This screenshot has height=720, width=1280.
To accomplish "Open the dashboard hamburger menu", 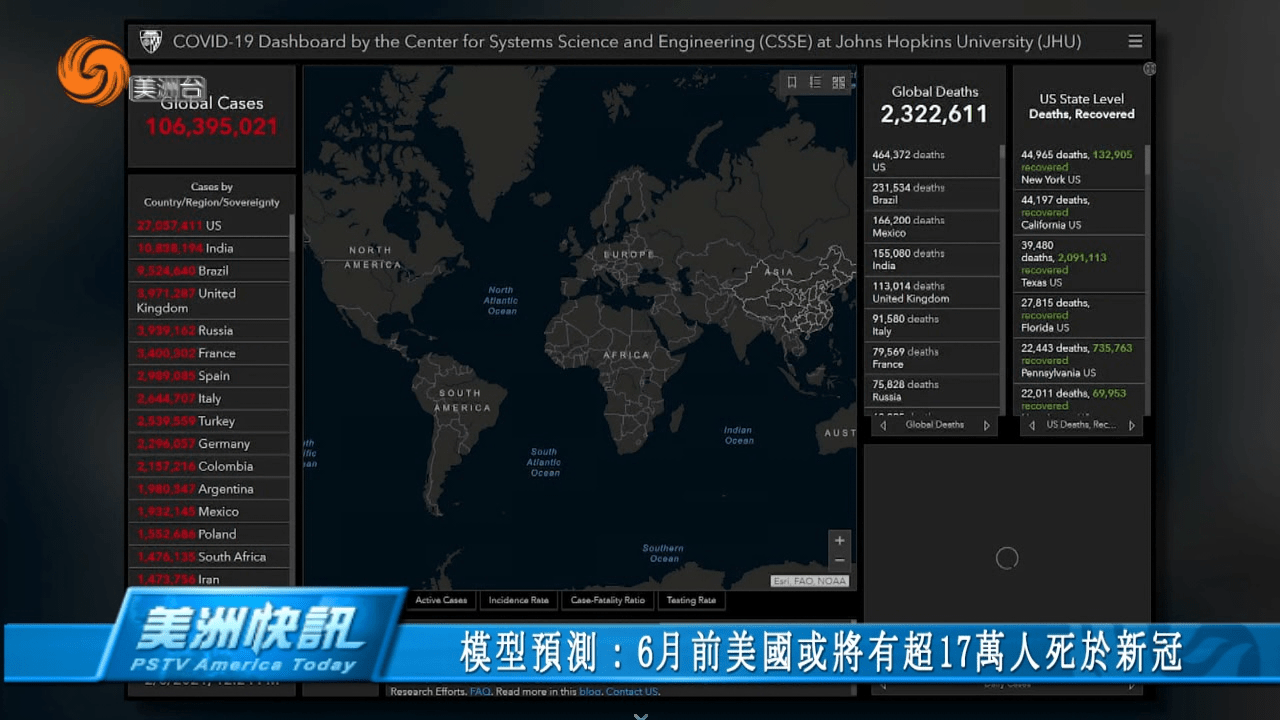I will click(x=1135, y=42).
